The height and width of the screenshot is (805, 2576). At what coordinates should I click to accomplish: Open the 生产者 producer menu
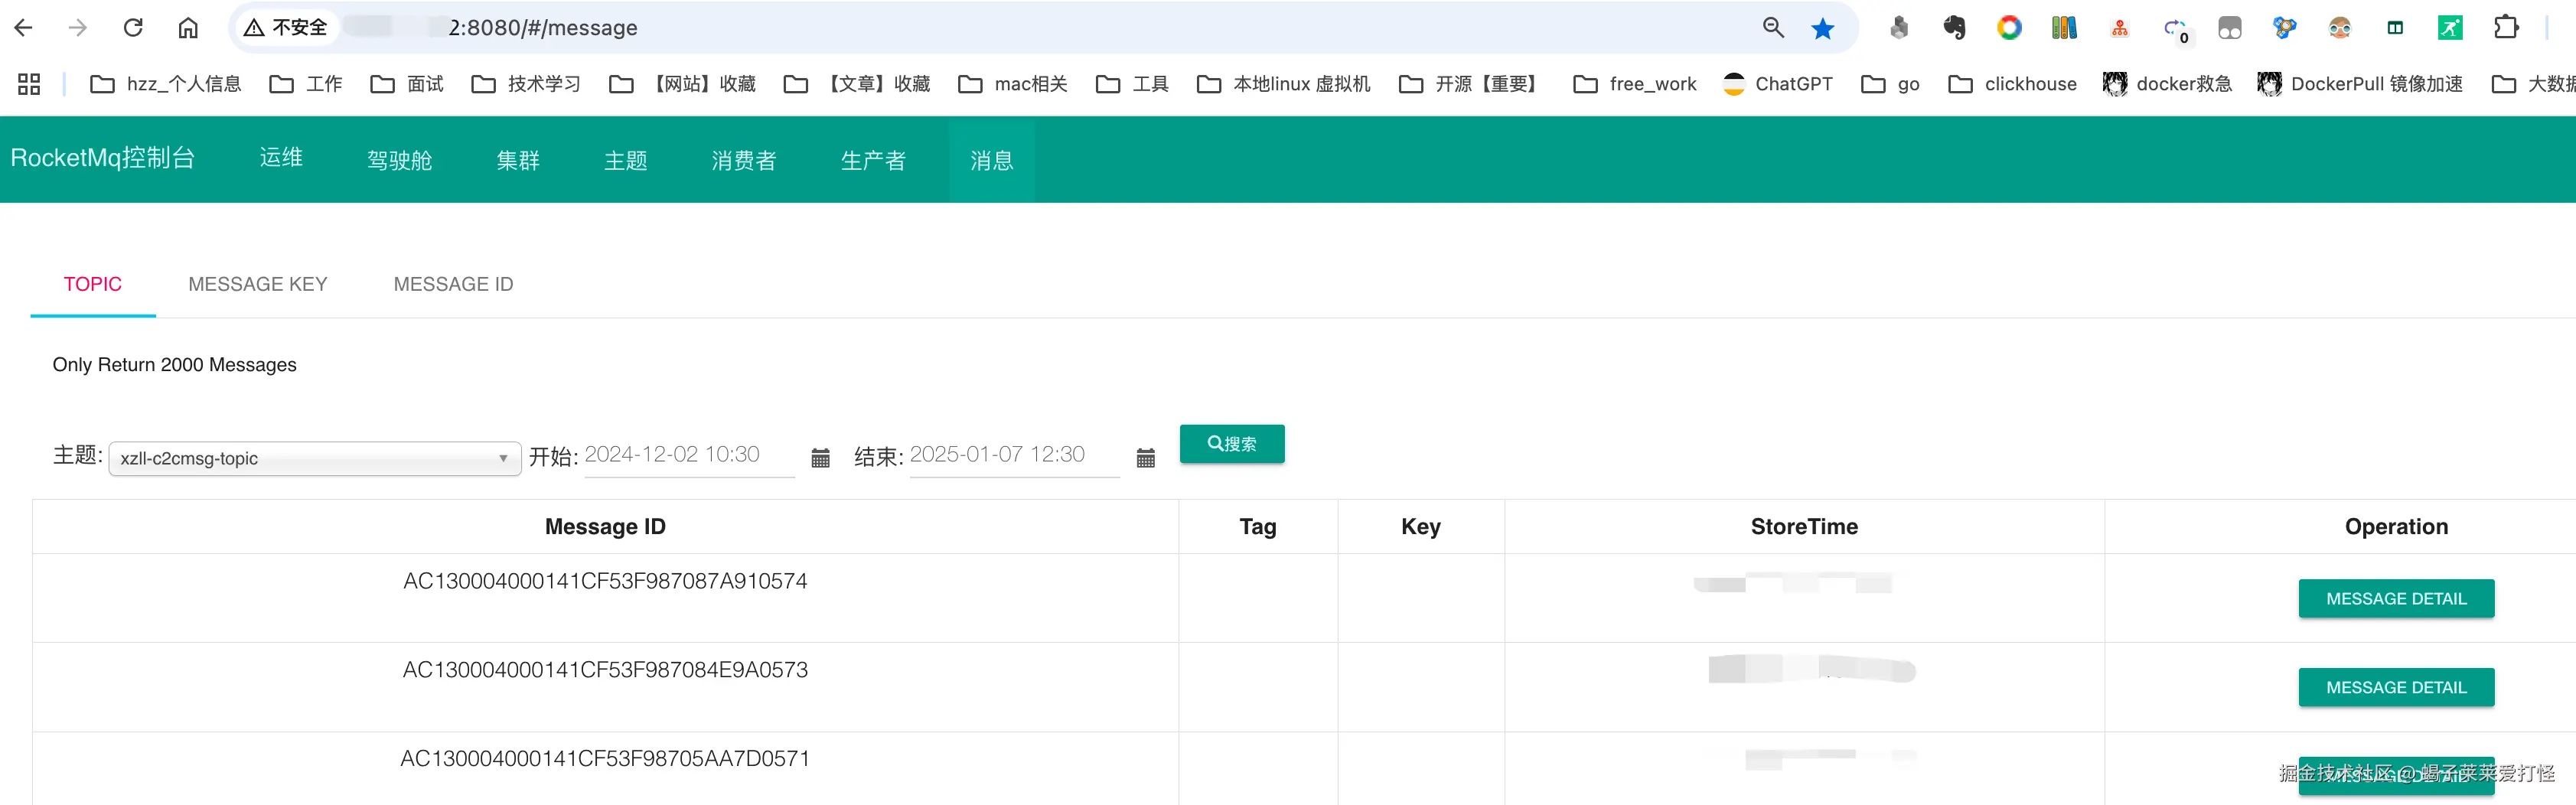tap(873, 160)
